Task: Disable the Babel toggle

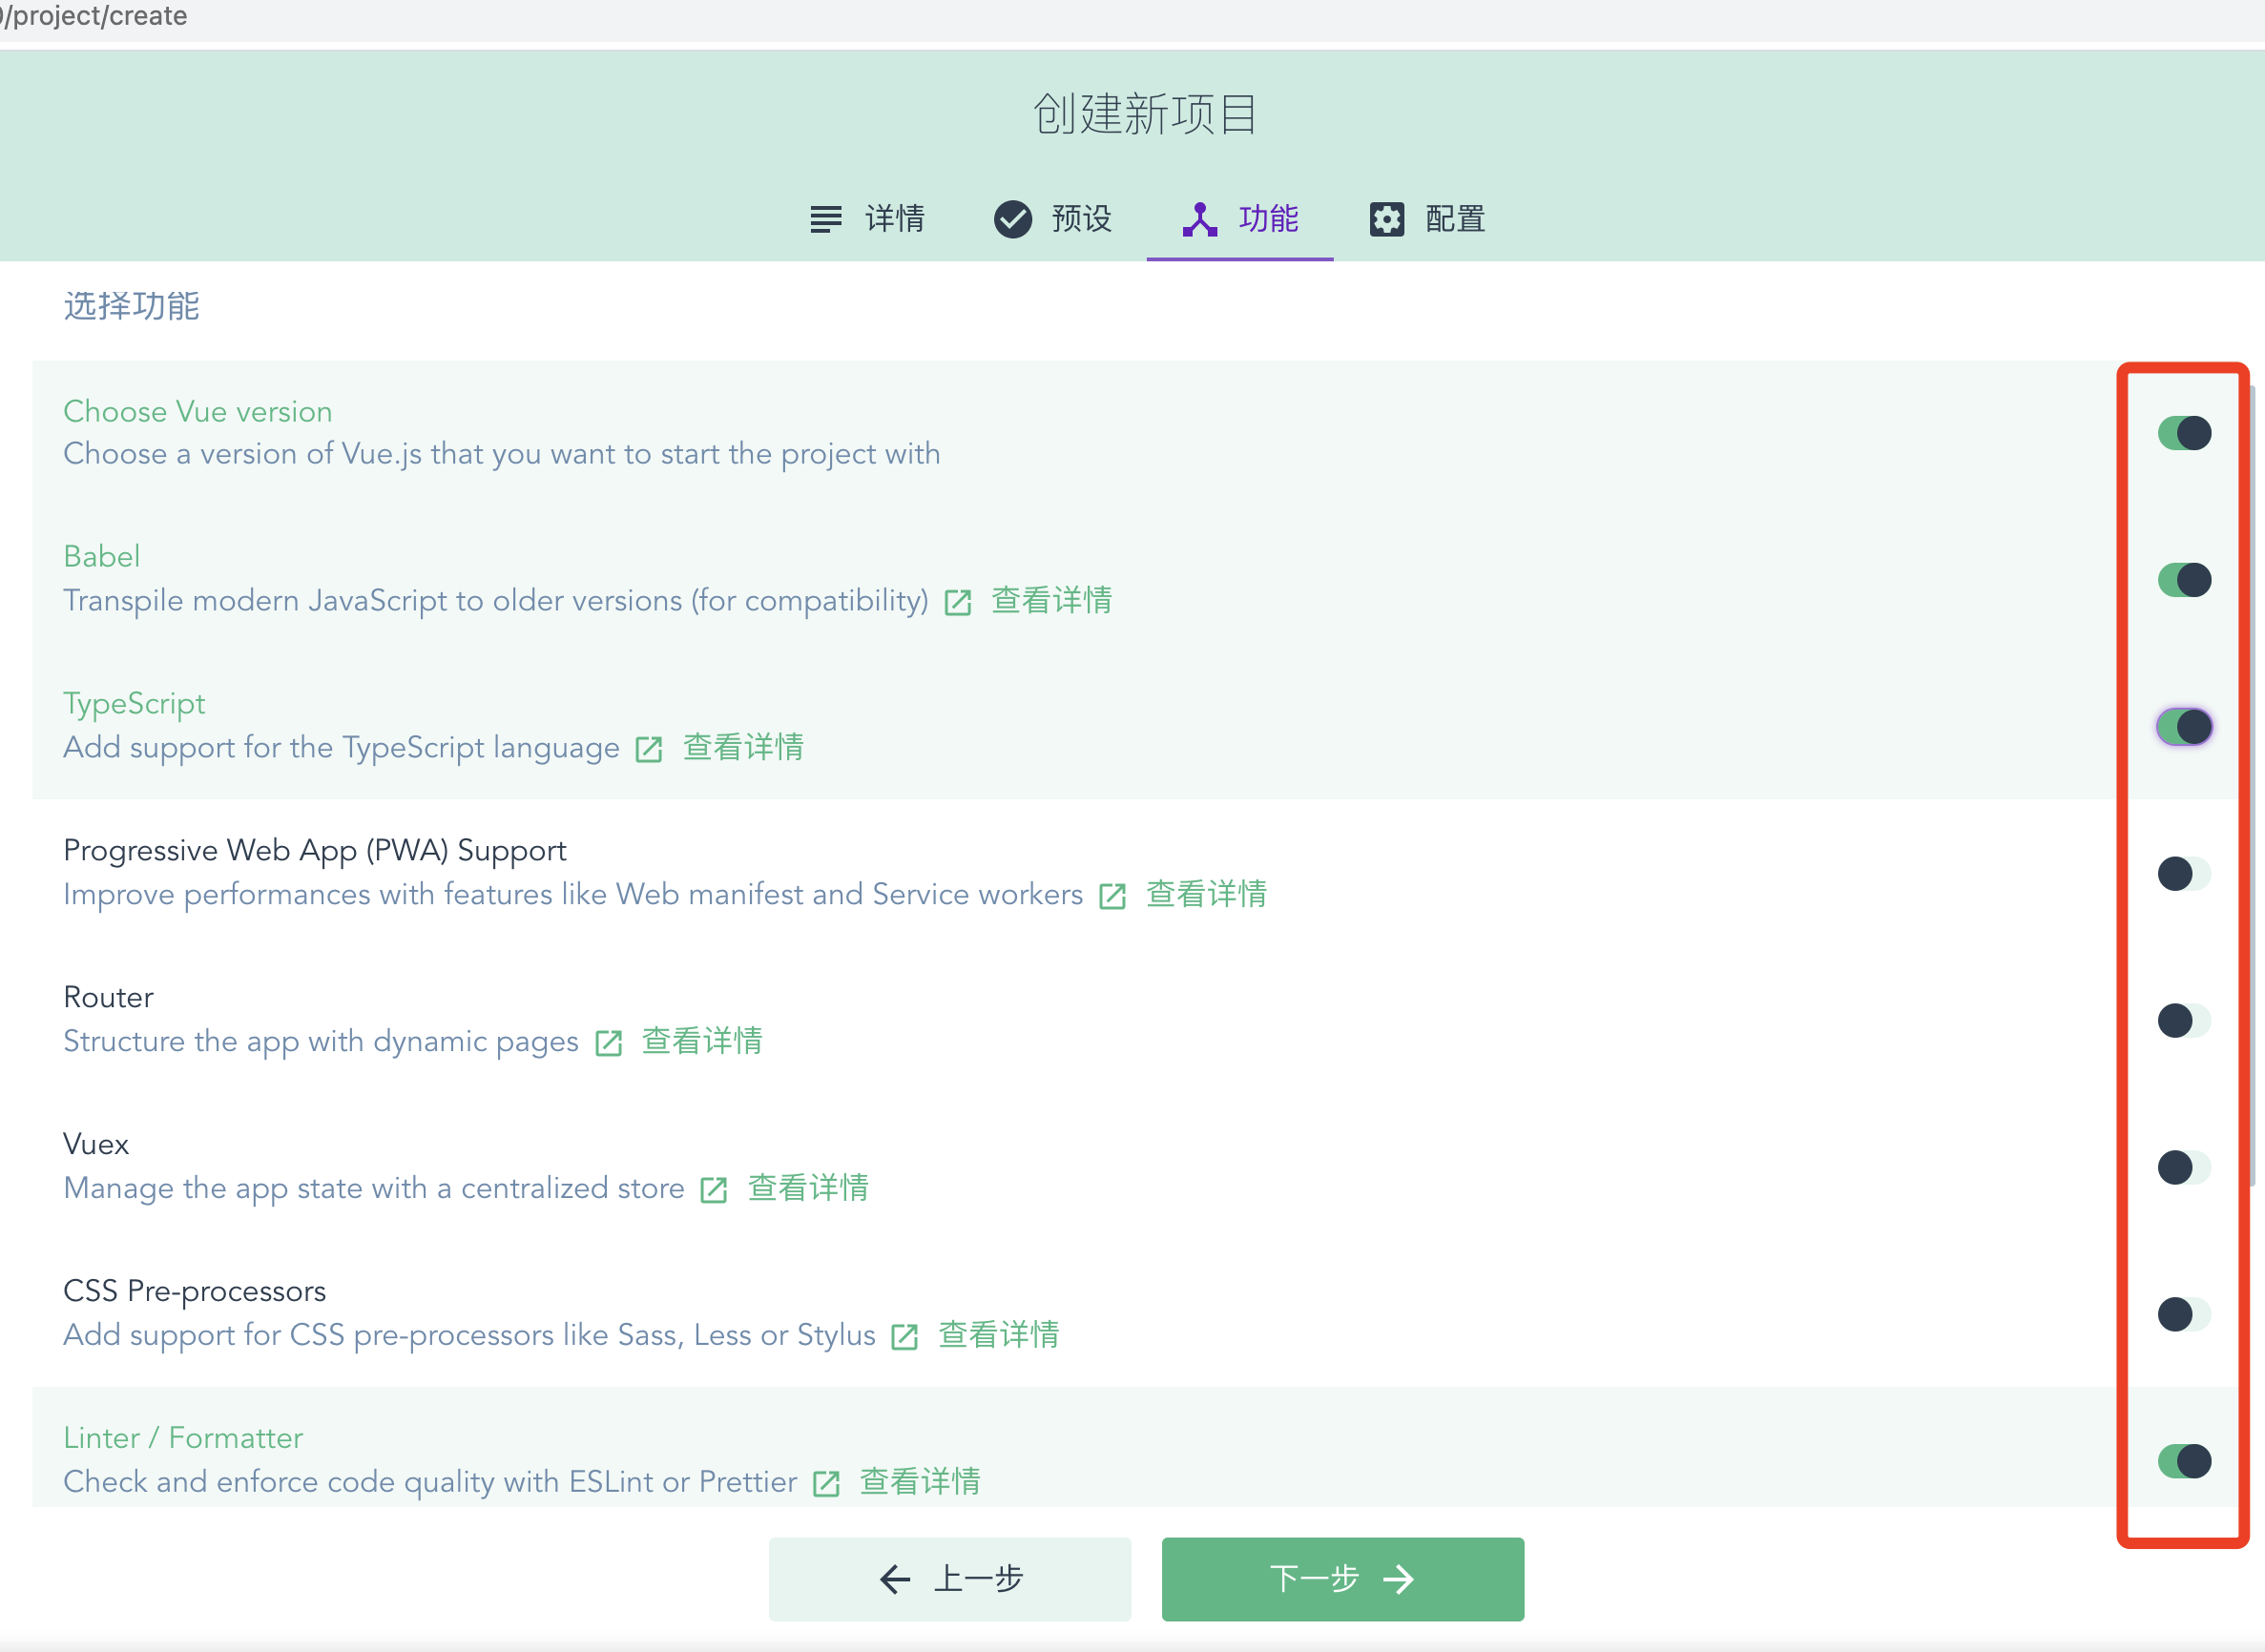Action: coord(2183,580)
